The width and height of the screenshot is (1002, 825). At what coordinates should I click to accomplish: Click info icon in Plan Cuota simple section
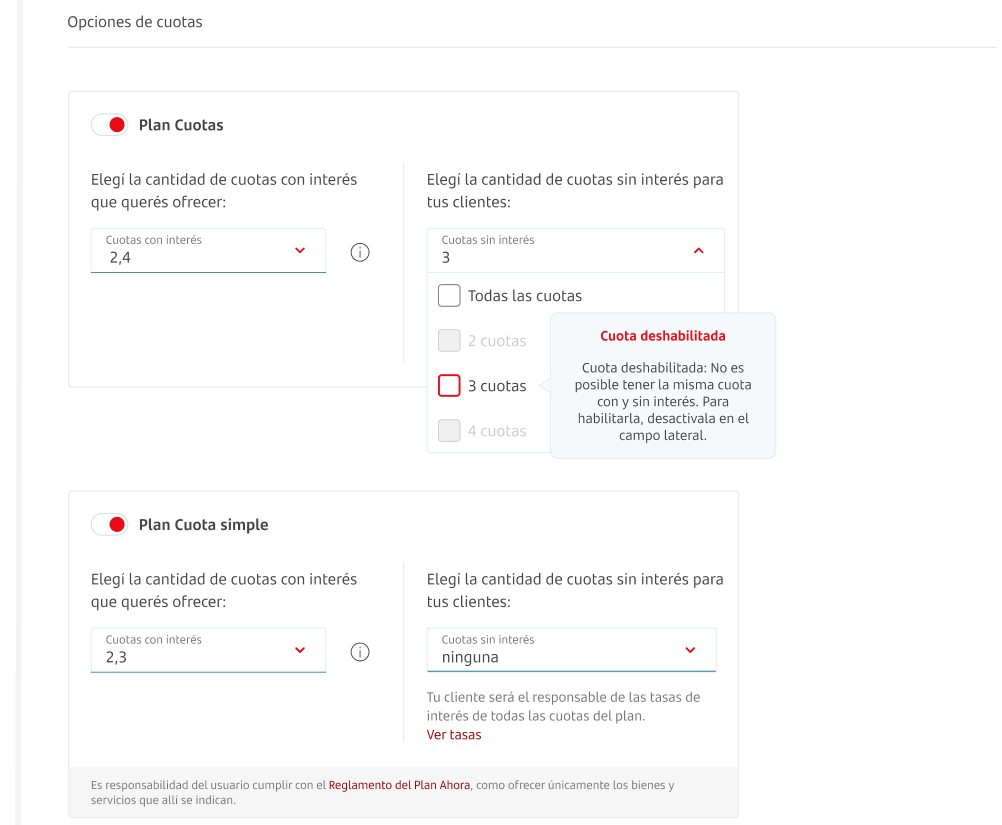(x=360, y=652)
